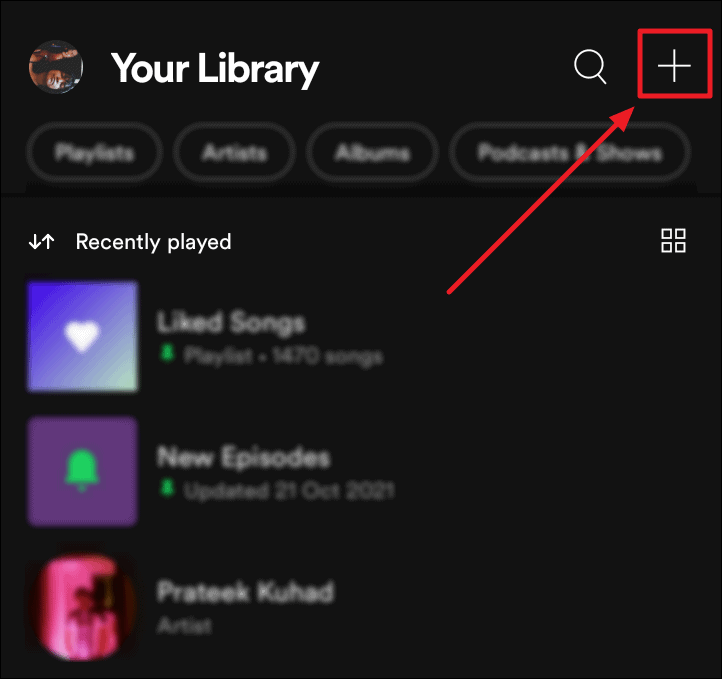This screenshot has width=722, height=679.
Task: Select the Prateek Kuhad artist name
Action: [x=245, y=592]
